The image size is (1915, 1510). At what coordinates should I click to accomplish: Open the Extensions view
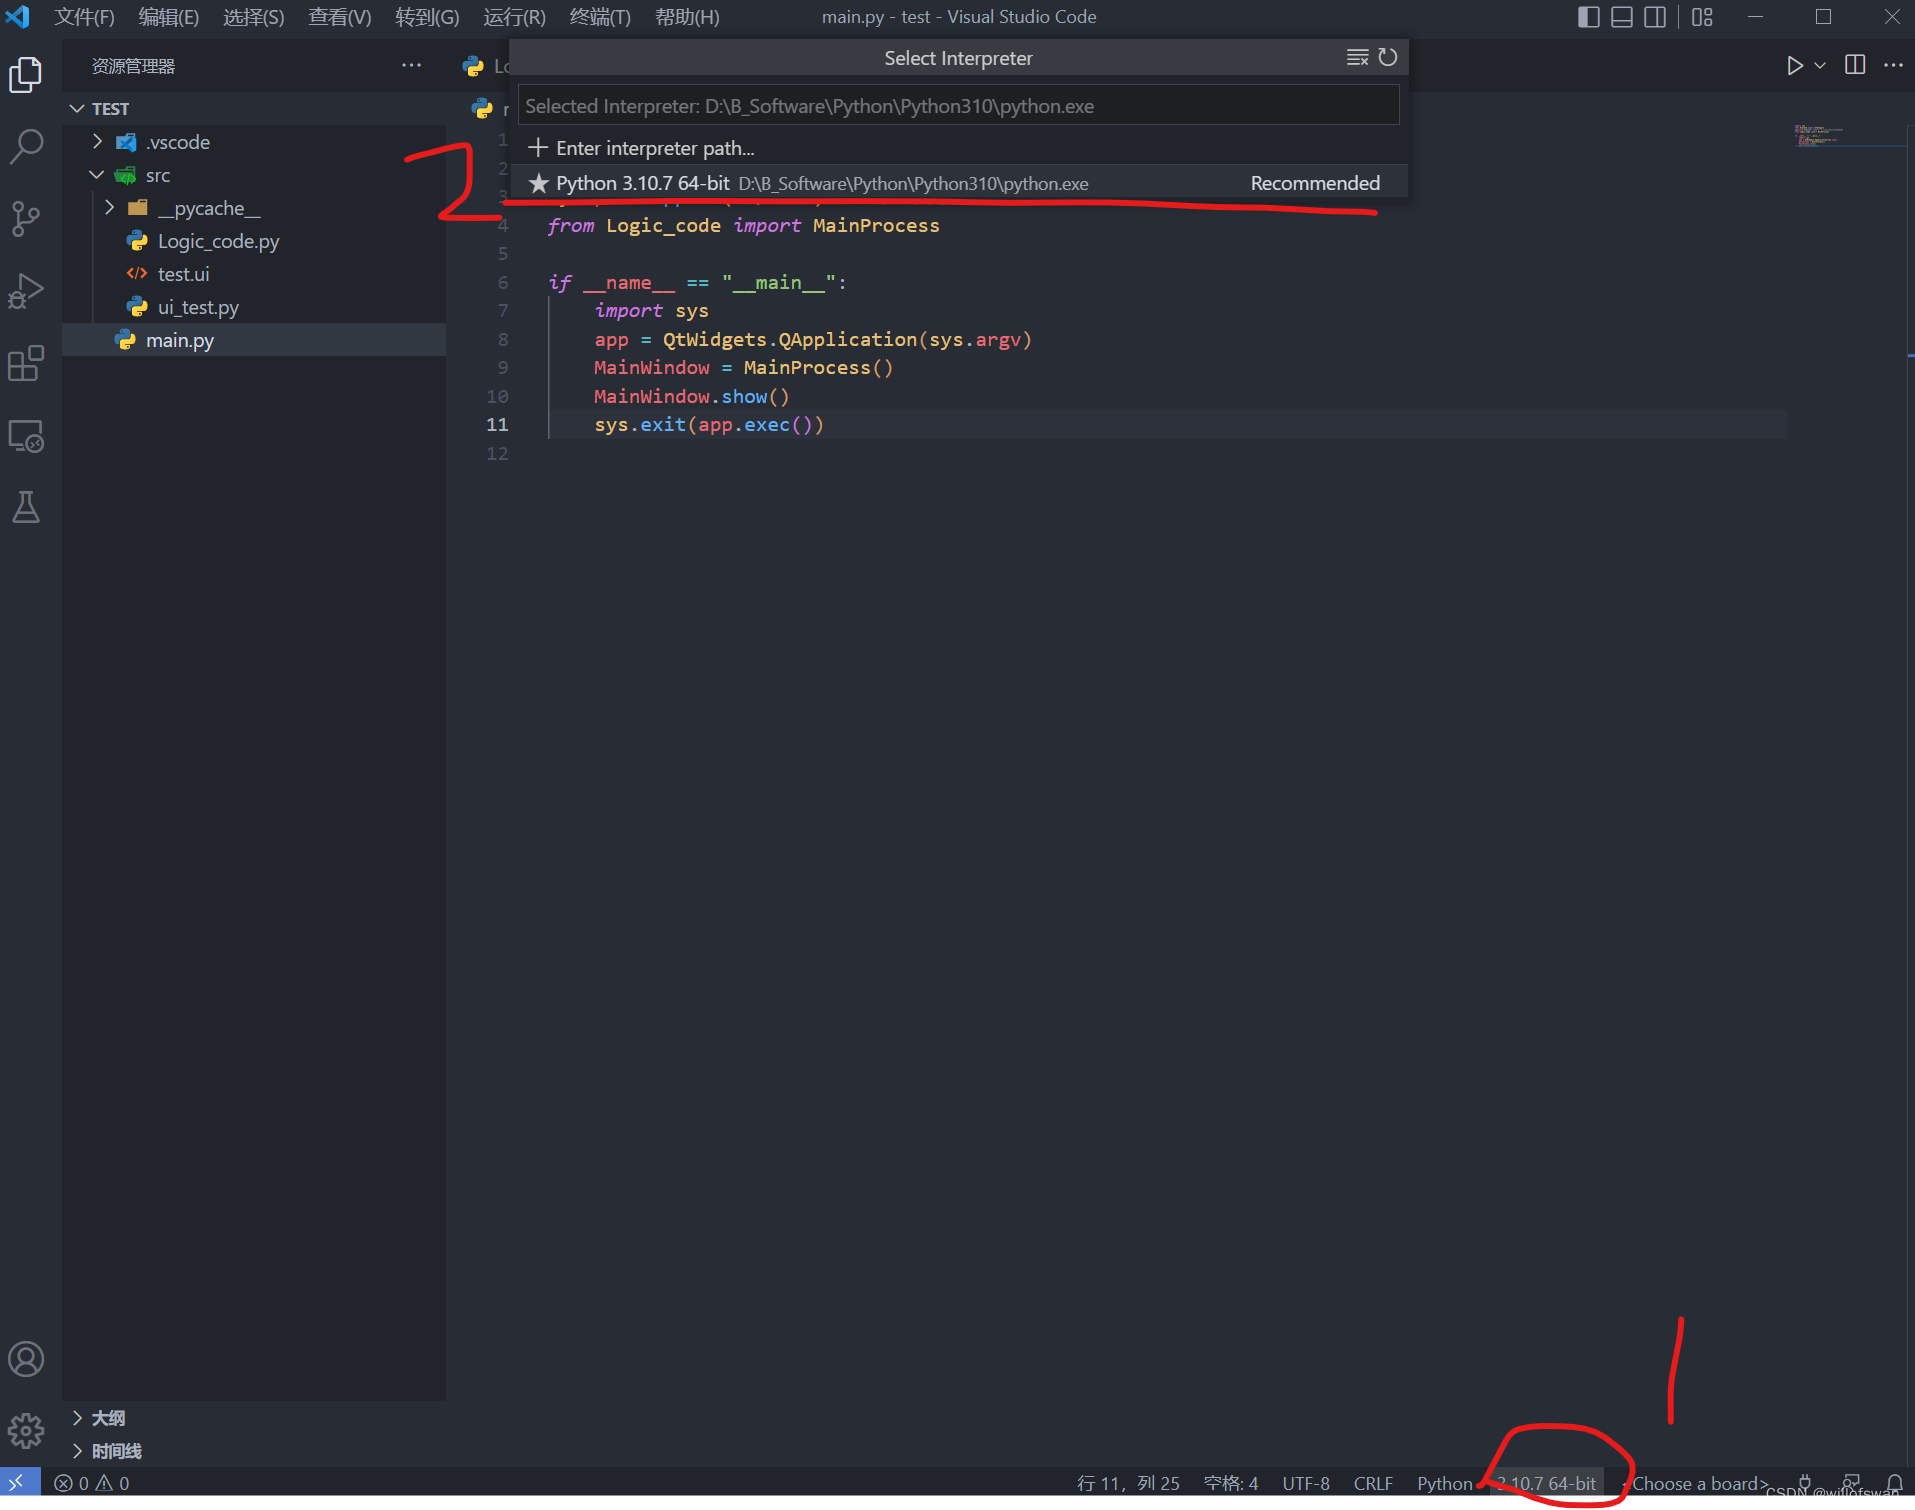26,363
